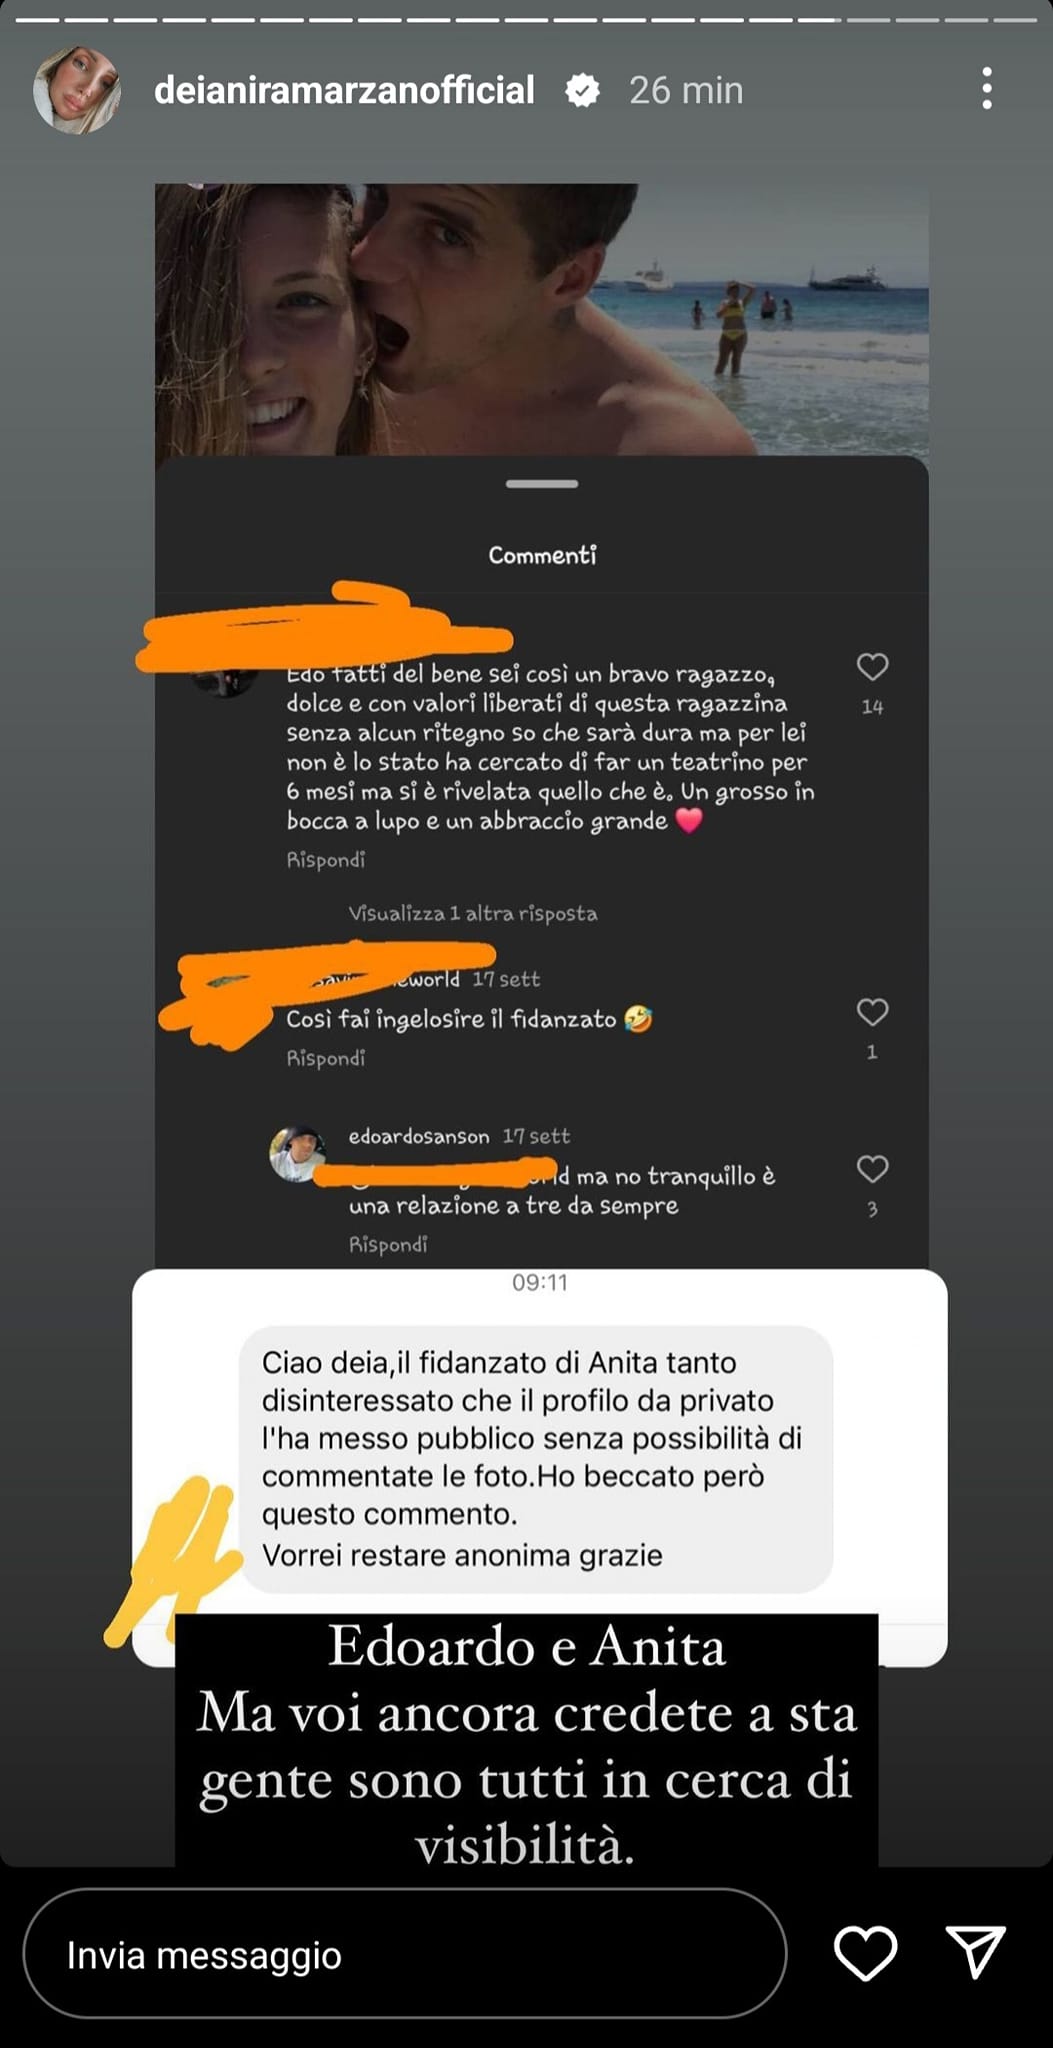Open the edoardosanson username

click(419, 1137)
